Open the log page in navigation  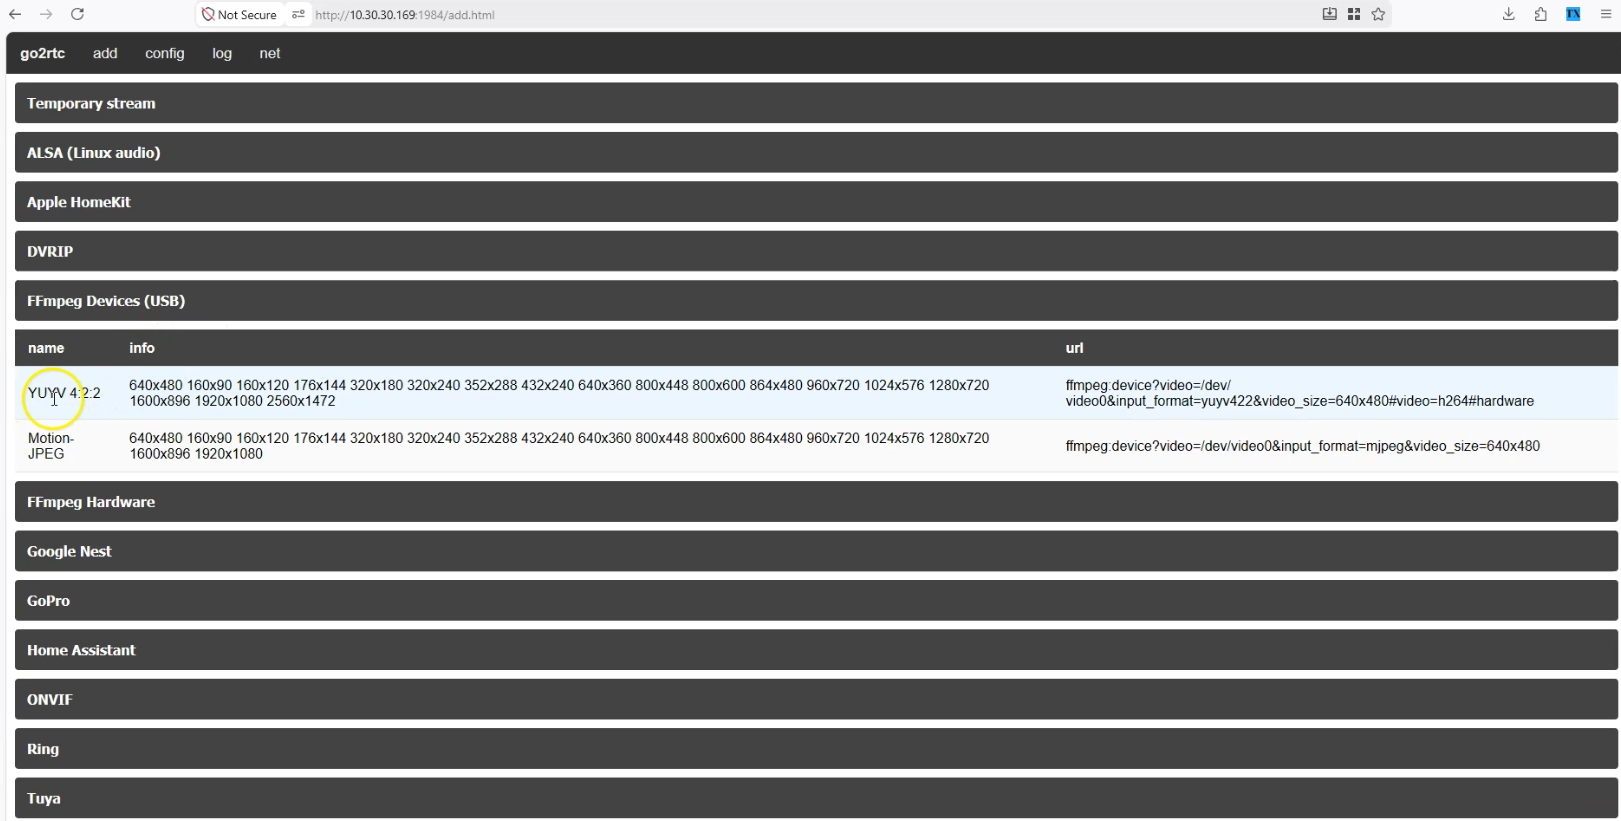222,53
